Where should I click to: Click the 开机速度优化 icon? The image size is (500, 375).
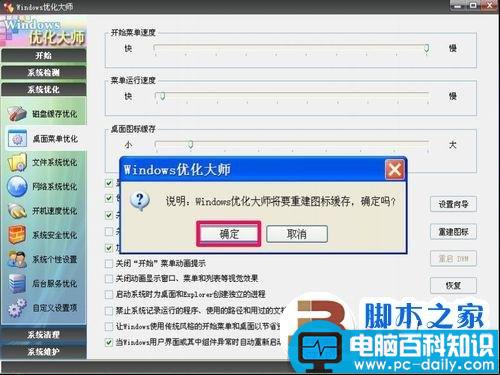(17, 211)
